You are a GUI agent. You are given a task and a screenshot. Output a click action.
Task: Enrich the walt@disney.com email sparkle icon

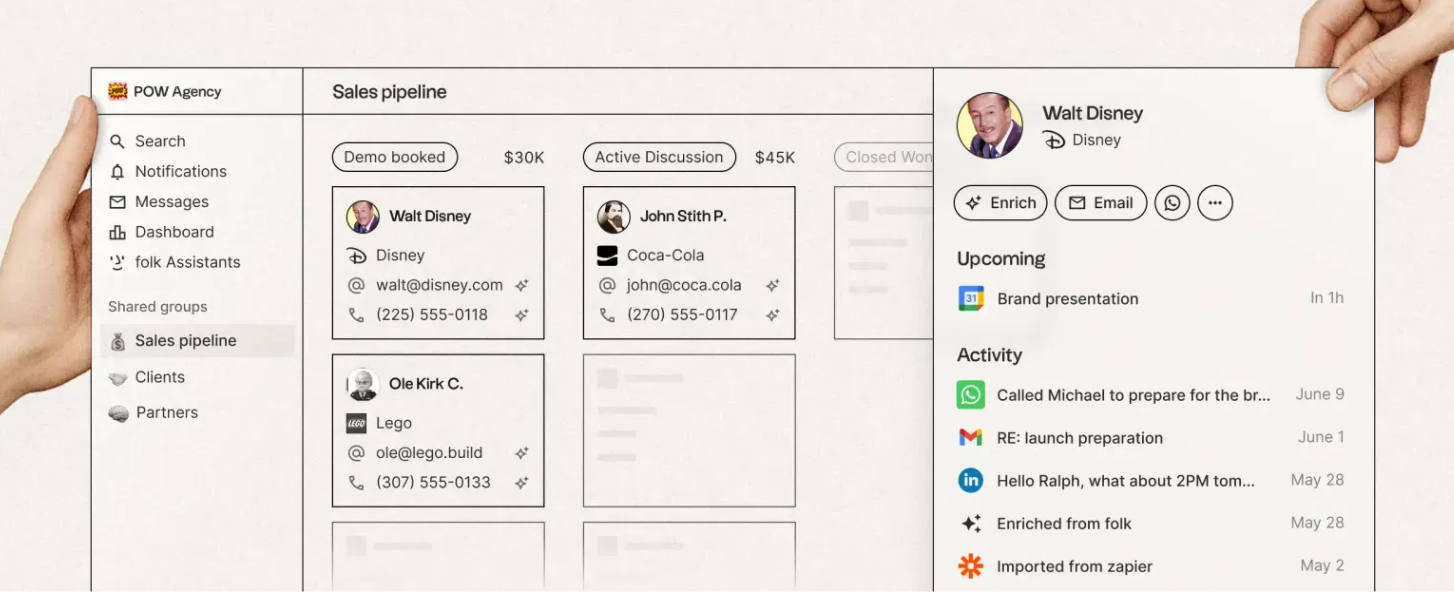point(521,285)
